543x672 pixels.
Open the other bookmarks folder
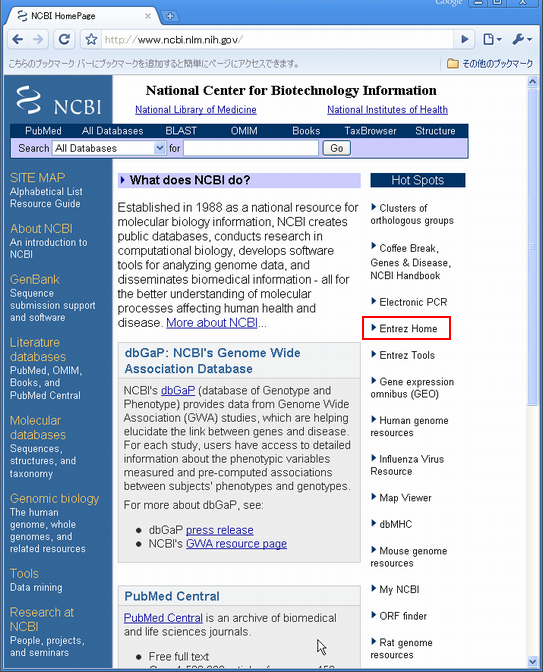(x=490, y=63)
